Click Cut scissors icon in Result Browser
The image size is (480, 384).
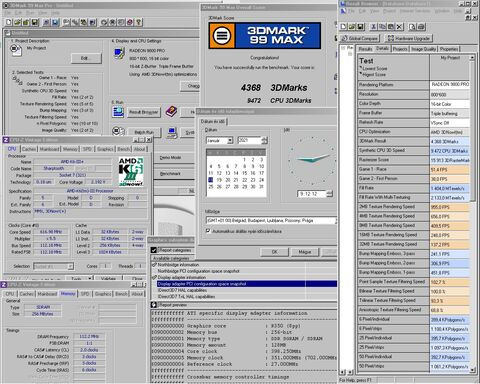tap(374, 27)
